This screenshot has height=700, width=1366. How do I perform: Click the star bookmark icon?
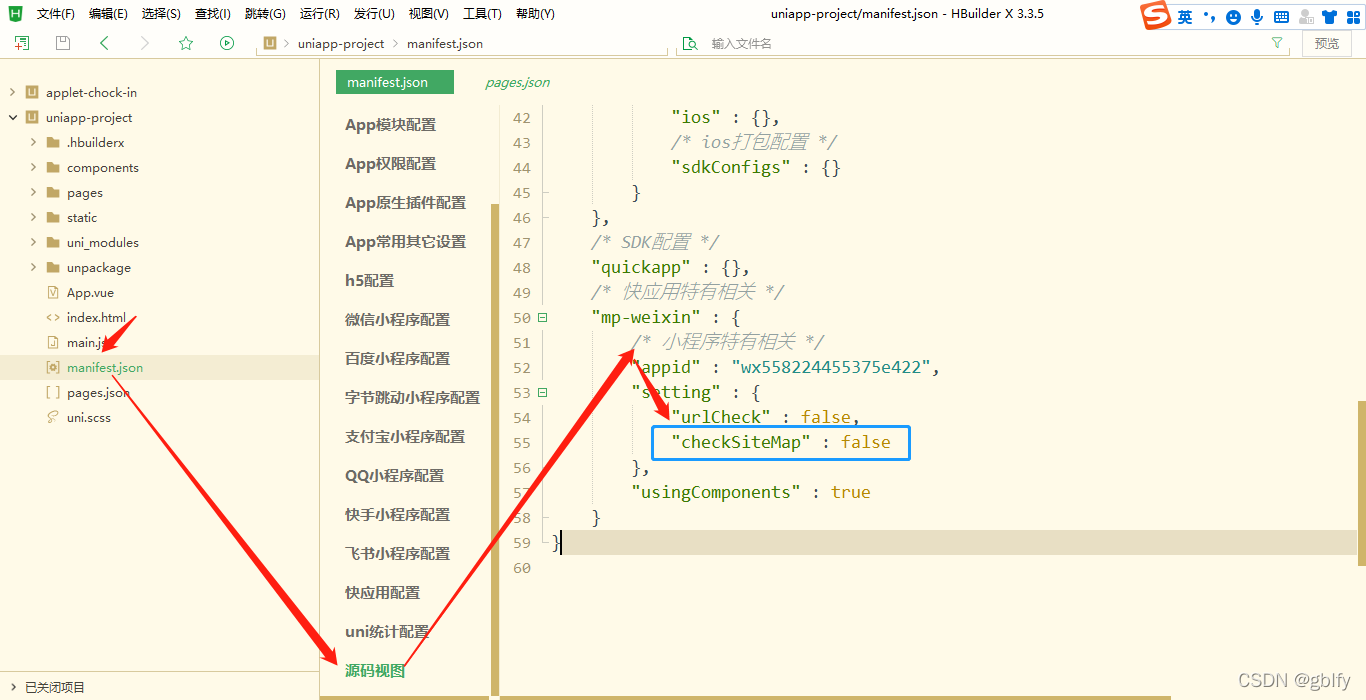(x=186, y=43)
